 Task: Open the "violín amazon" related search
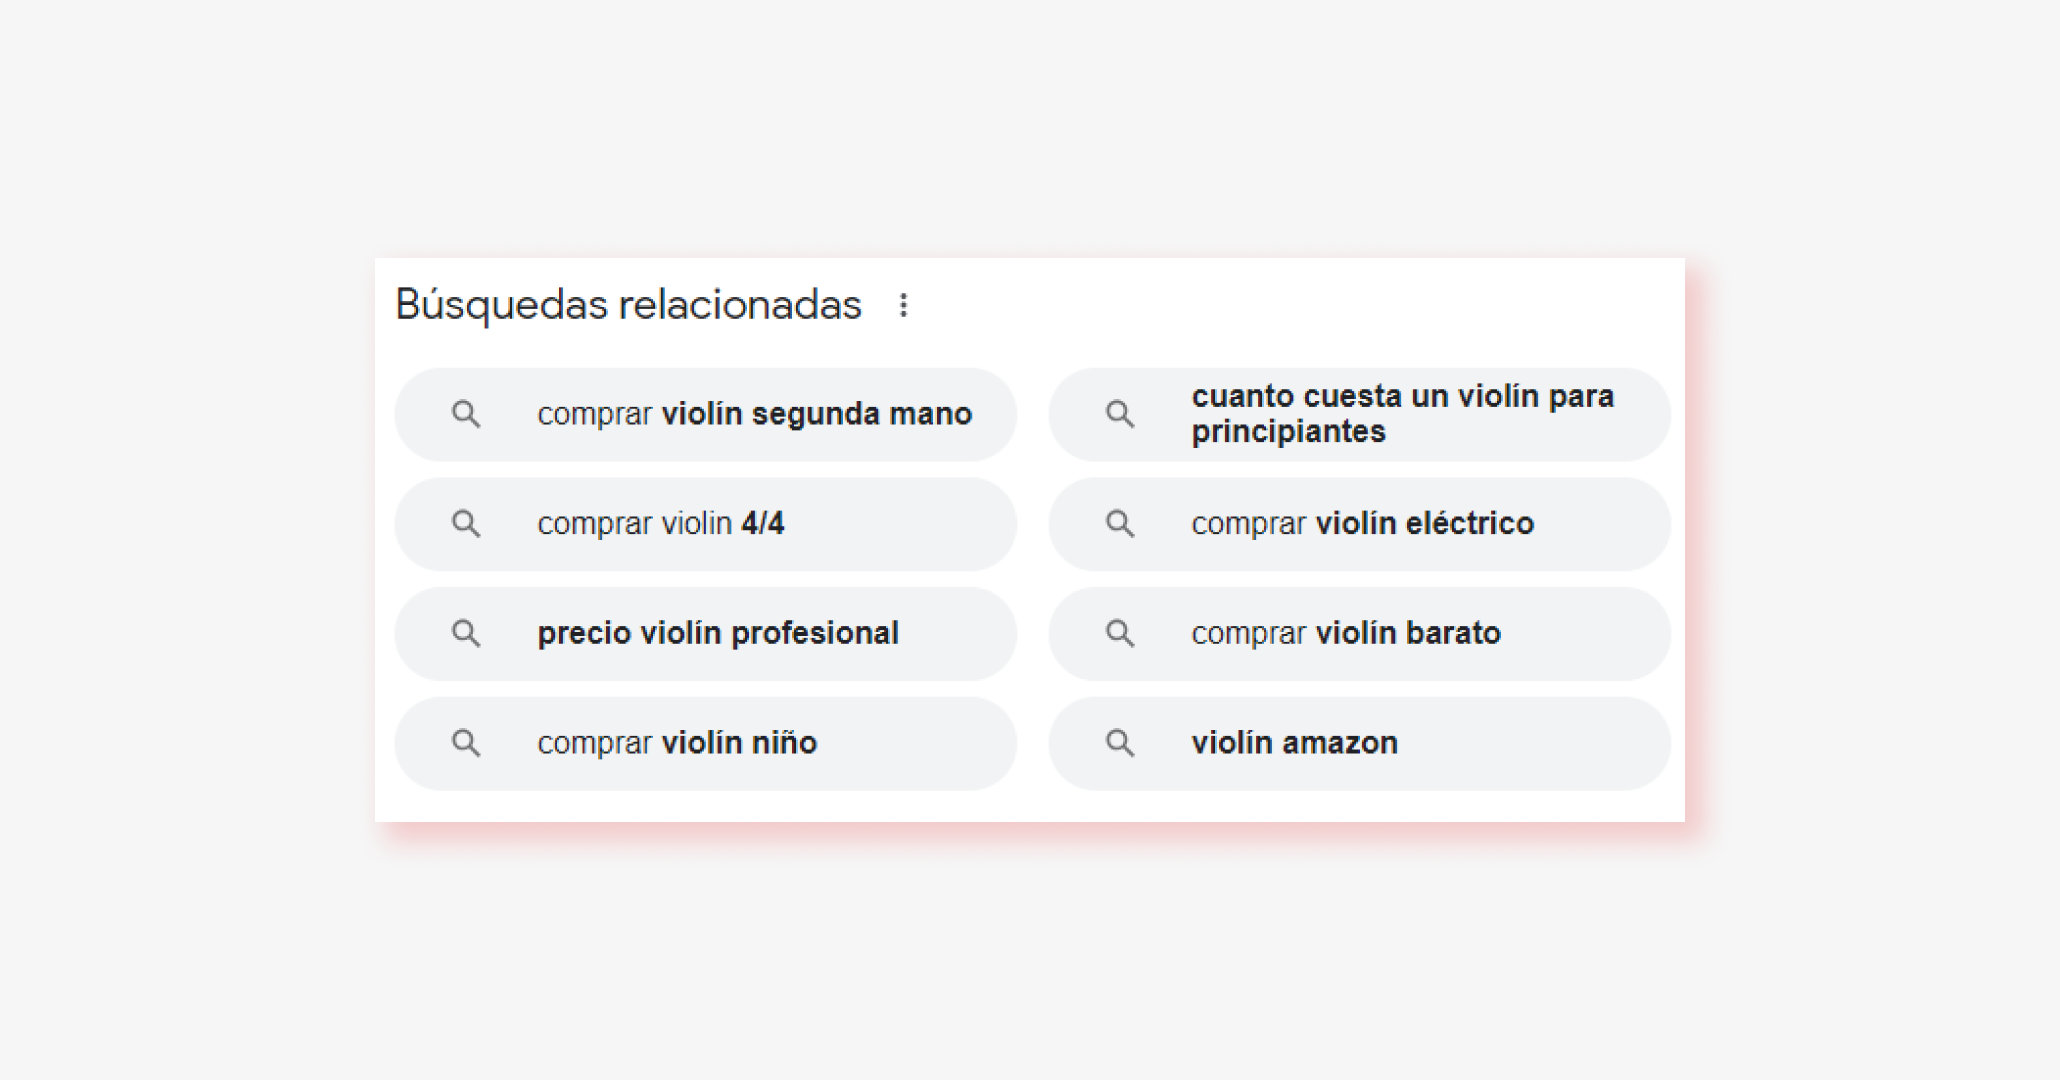pyautogui.click(x=1295, y=743)
